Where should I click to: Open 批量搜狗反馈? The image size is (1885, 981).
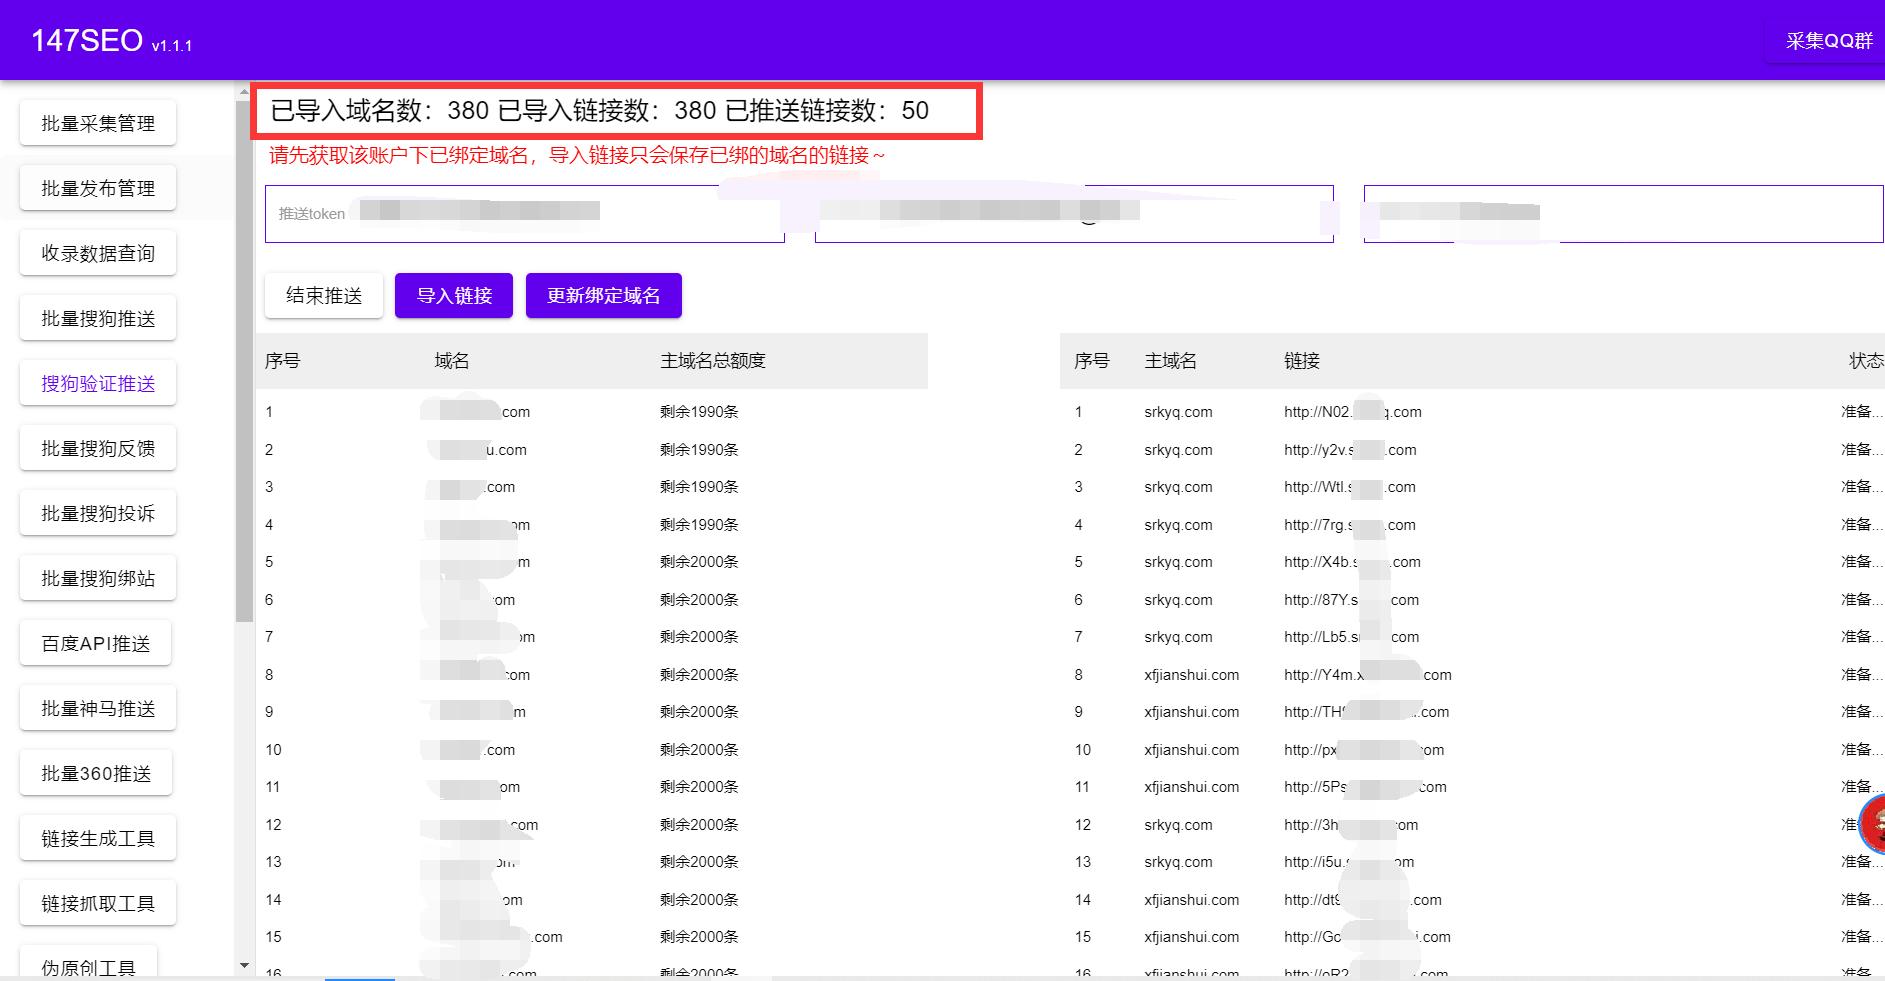(97, 447)
